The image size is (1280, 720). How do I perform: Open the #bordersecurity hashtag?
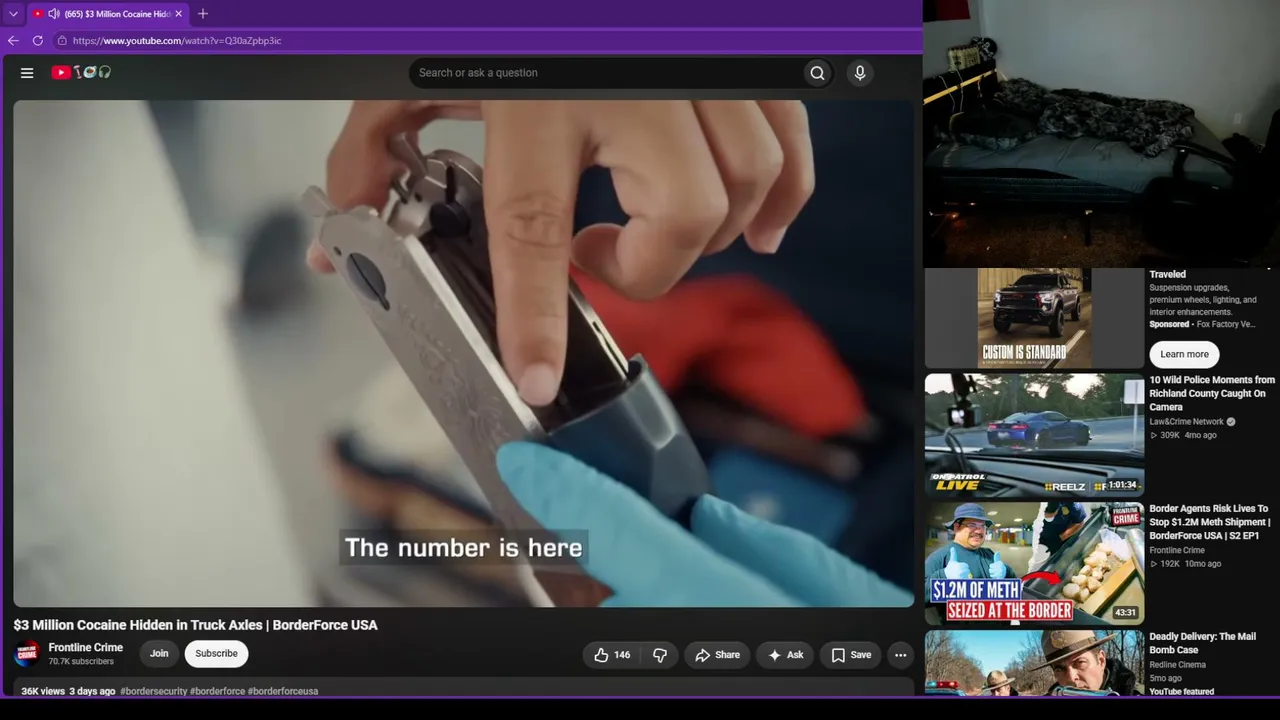coord(154,691)
